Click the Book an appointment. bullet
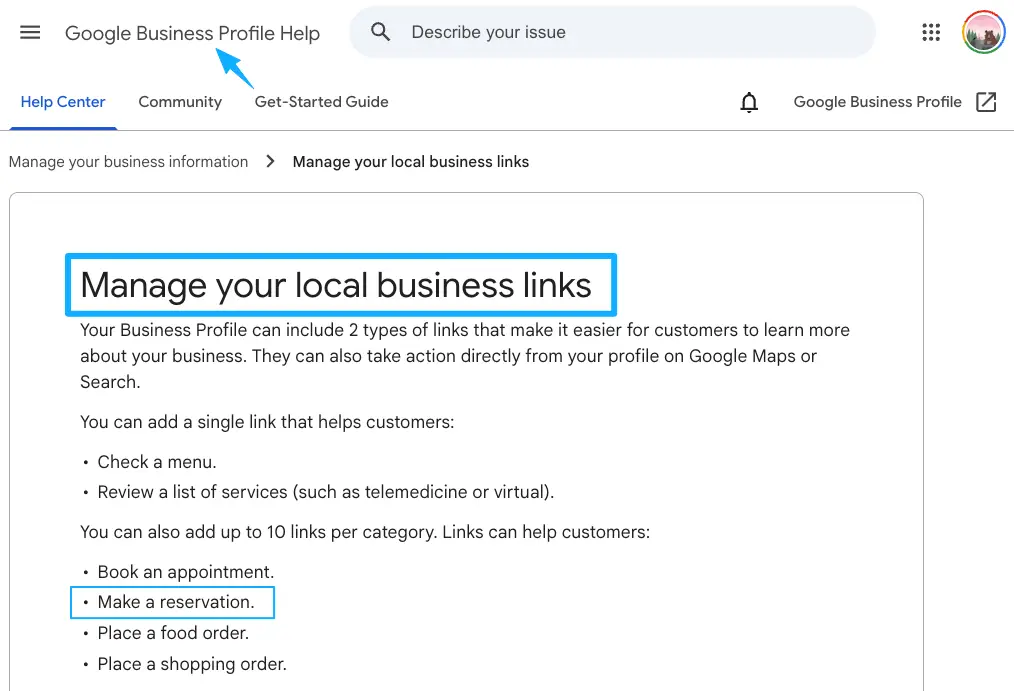The image size is (1014, 691). point(186,572)
